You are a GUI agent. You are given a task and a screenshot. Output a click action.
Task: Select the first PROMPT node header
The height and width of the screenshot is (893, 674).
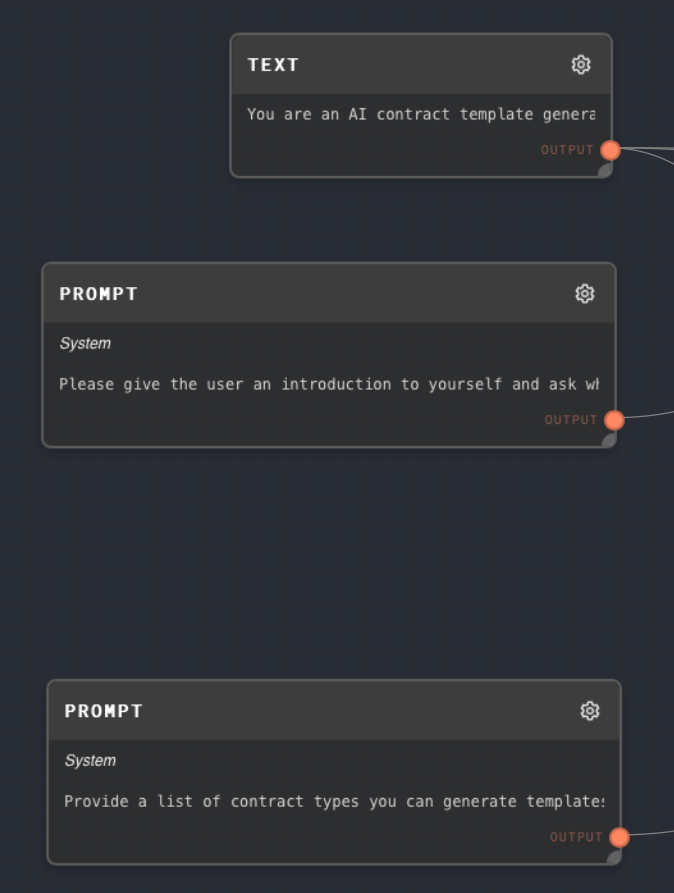pyautogui.click(x=300, y=293)
